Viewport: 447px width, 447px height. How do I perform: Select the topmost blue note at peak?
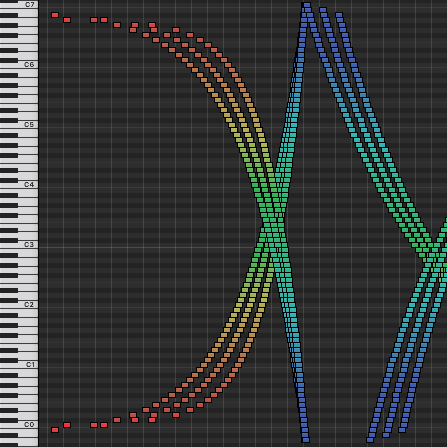[x=307, y=5]
